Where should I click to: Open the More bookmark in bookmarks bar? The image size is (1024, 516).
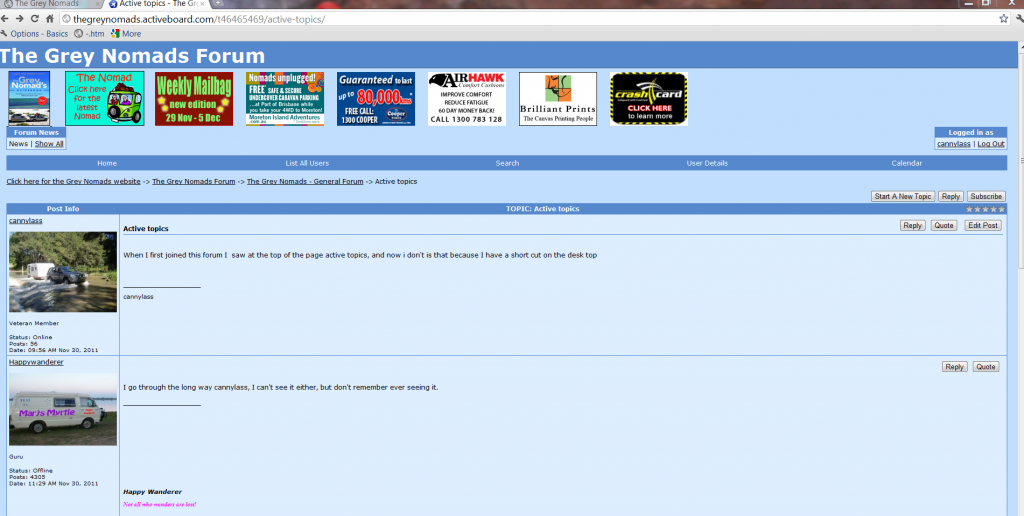click(x=126, y=34)
